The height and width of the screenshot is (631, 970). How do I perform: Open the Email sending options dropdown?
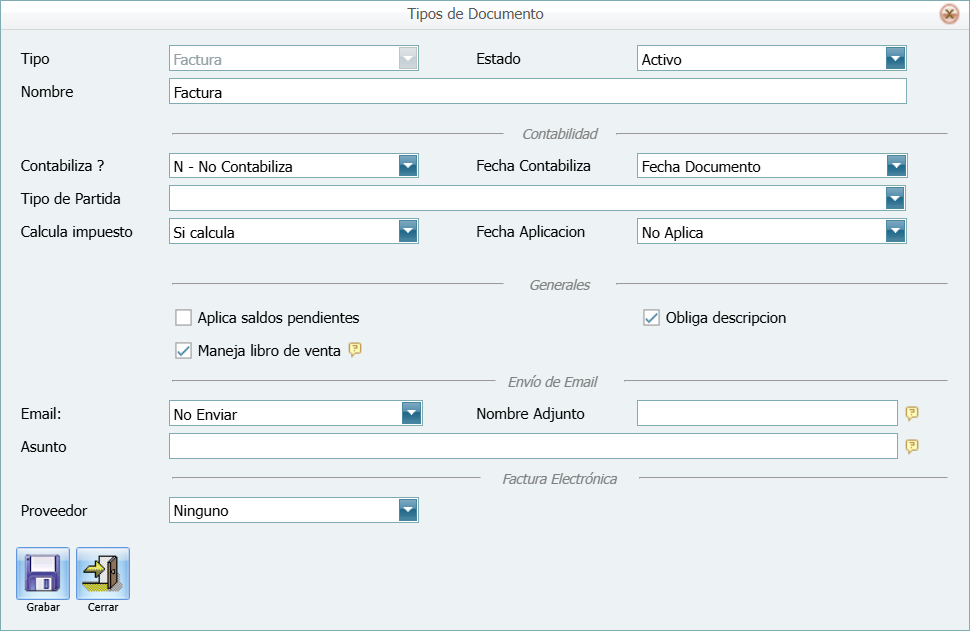(x=408, y=412)
